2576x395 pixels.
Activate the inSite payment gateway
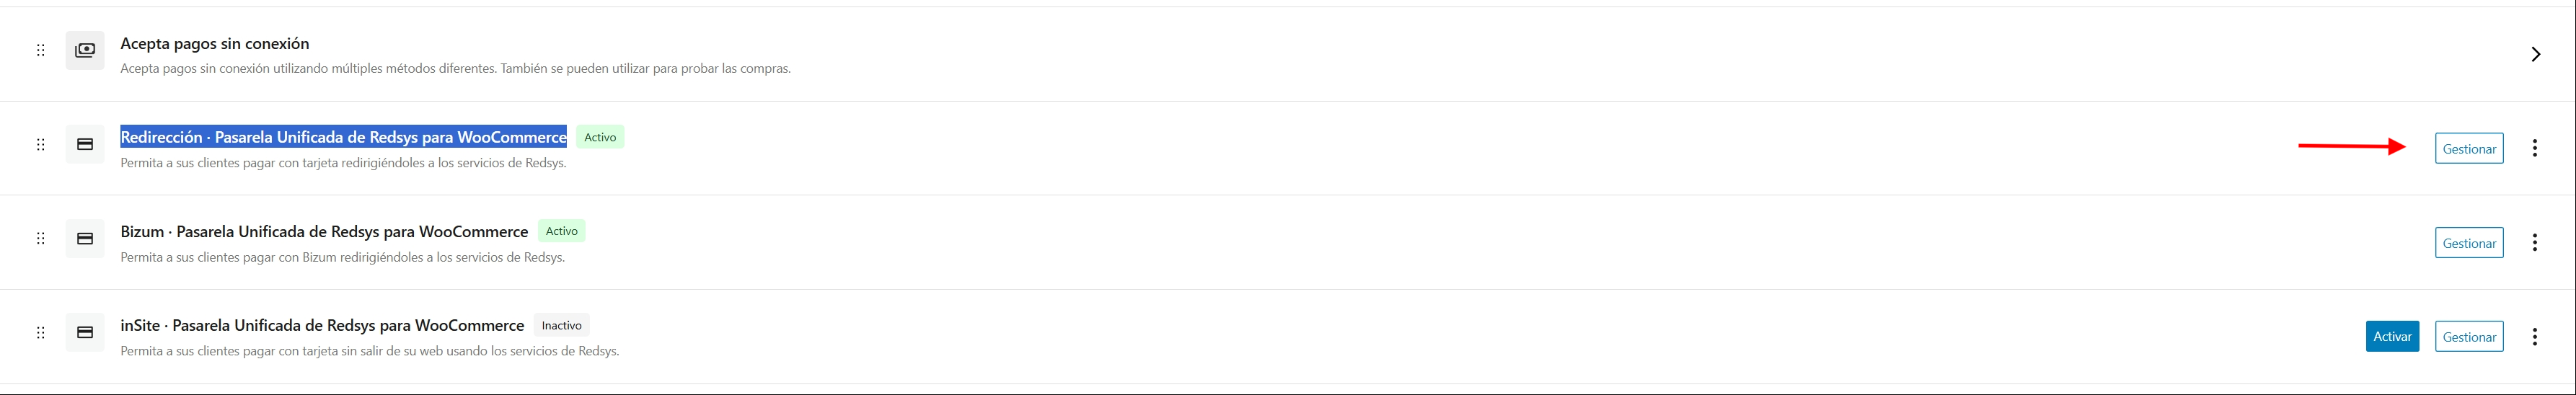click(2392, 337)
